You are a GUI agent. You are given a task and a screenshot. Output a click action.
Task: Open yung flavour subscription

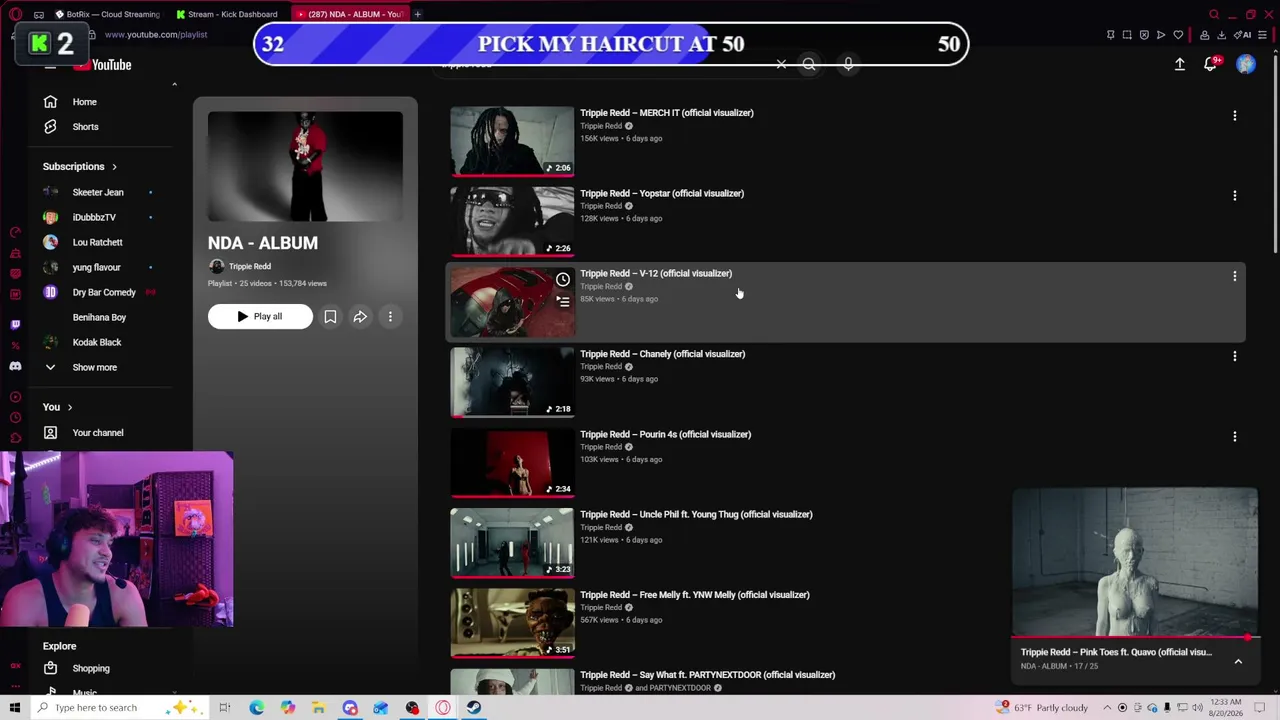pyautogui.click(x=96, y=267)
